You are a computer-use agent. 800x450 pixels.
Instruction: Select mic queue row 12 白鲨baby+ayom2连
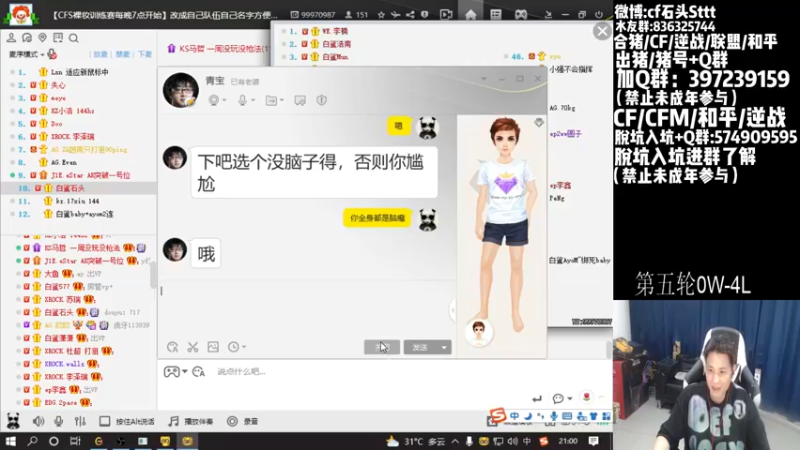[79, 214]
